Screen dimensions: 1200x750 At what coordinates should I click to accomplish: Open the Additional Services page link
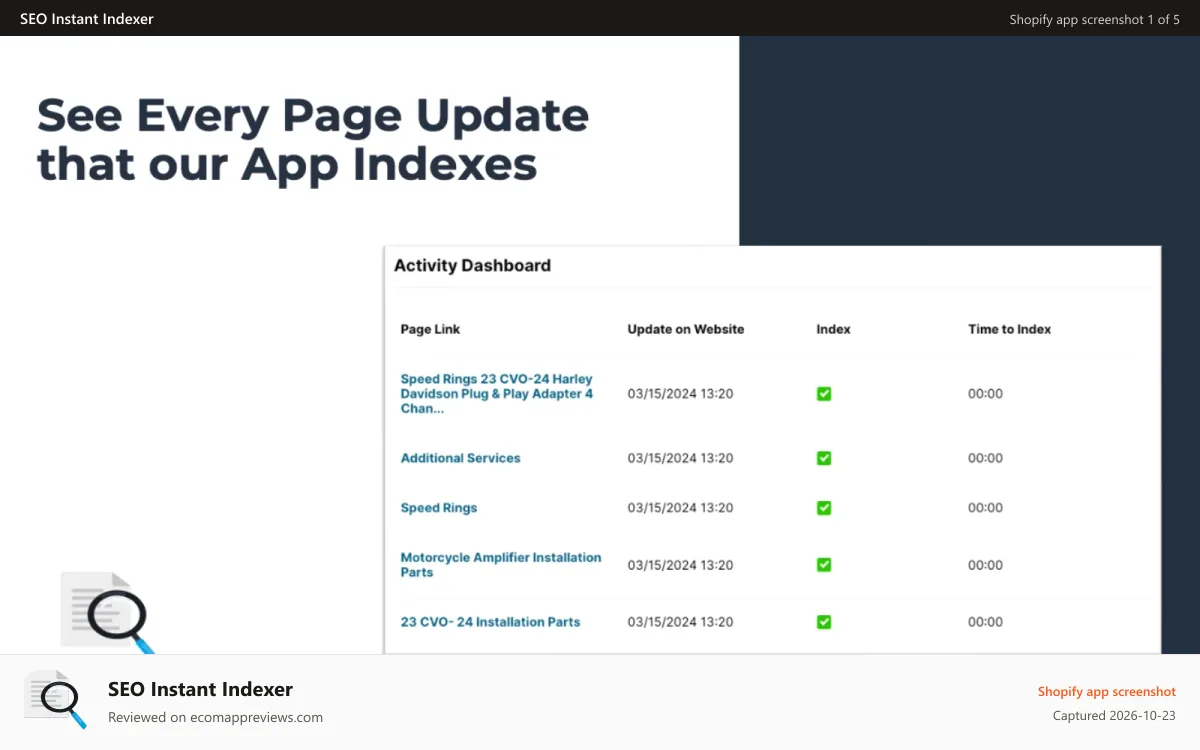461,458
